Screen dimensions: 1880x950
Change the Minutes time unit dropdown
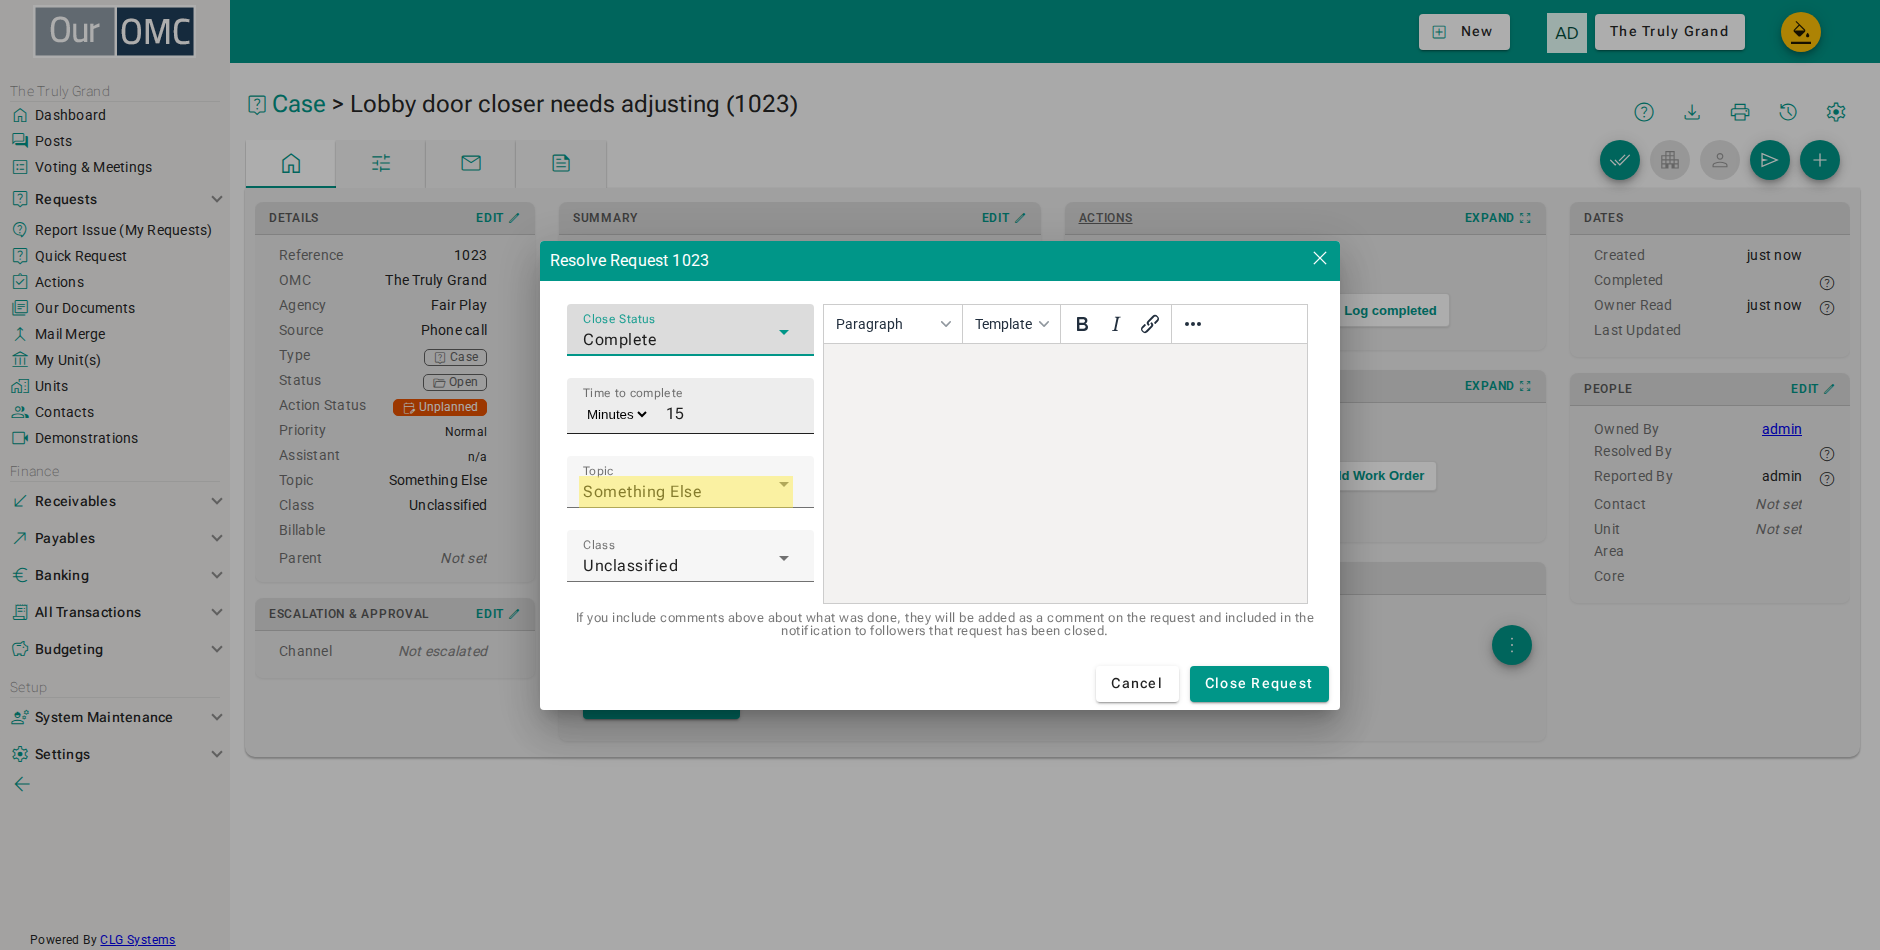[x=617, y=414]
